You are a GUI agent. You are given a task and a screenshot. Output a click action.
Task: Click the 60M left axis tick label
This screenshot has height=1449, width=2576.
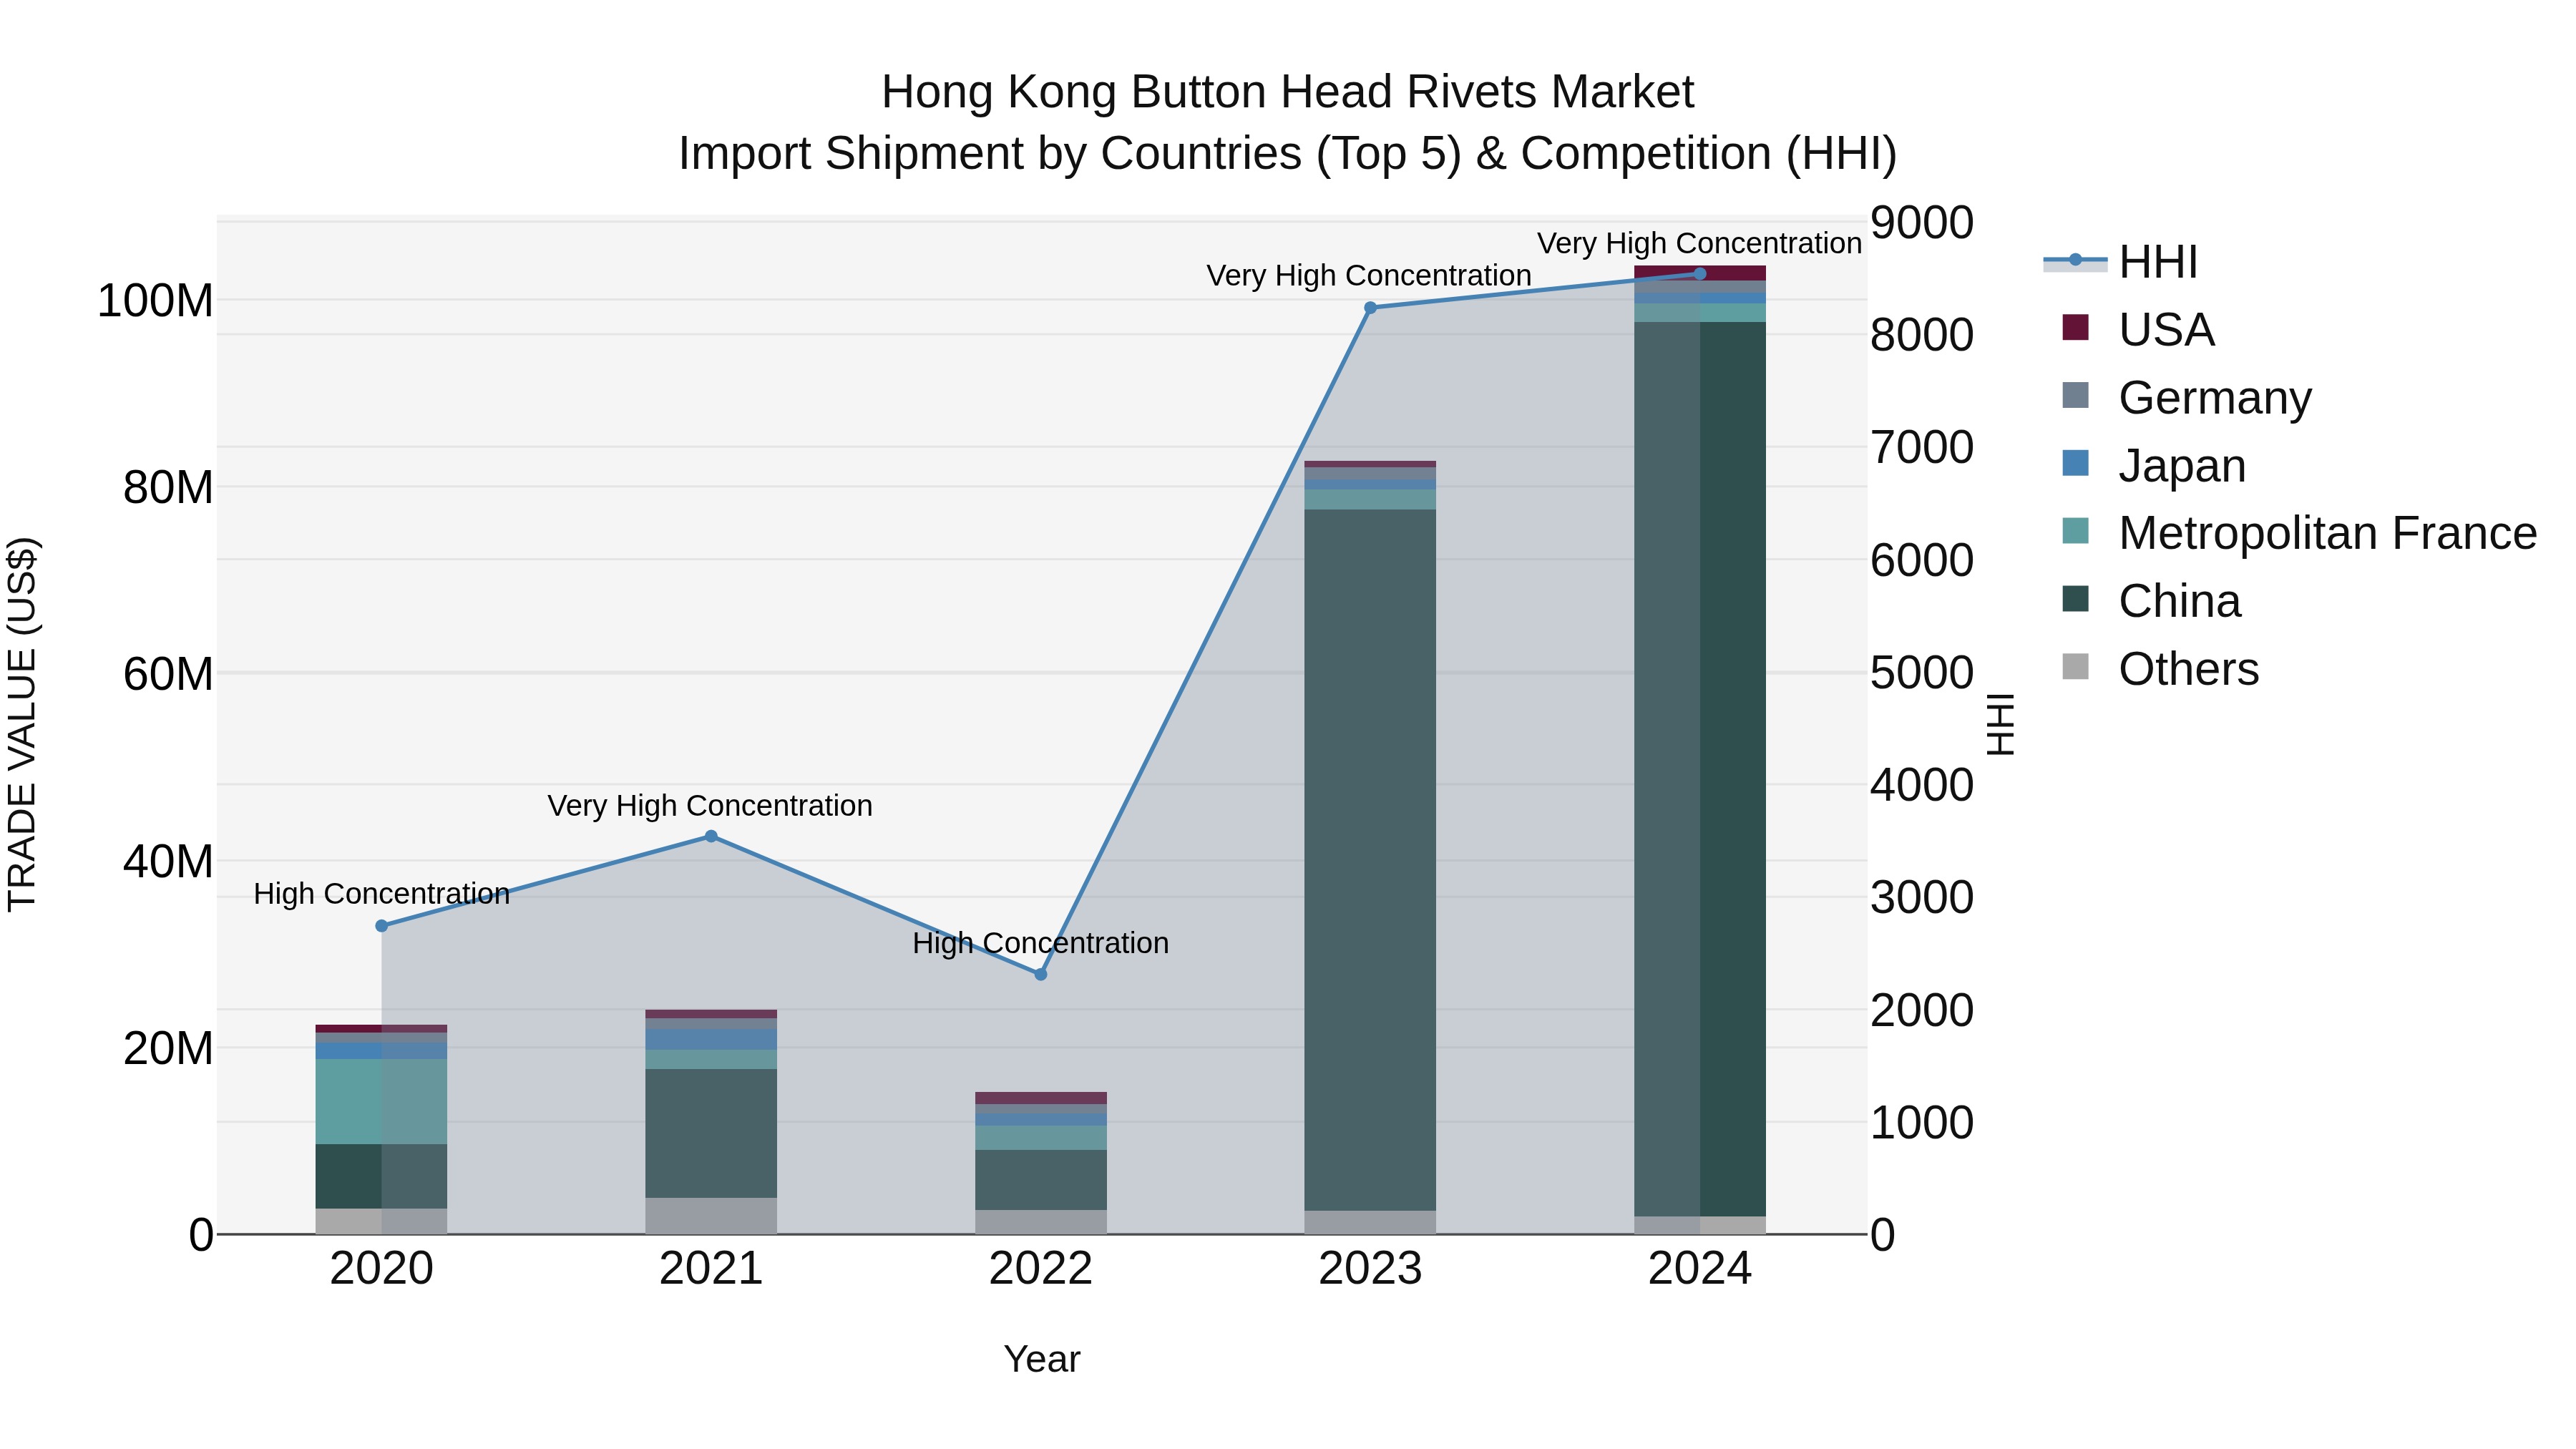coord(168,674)
